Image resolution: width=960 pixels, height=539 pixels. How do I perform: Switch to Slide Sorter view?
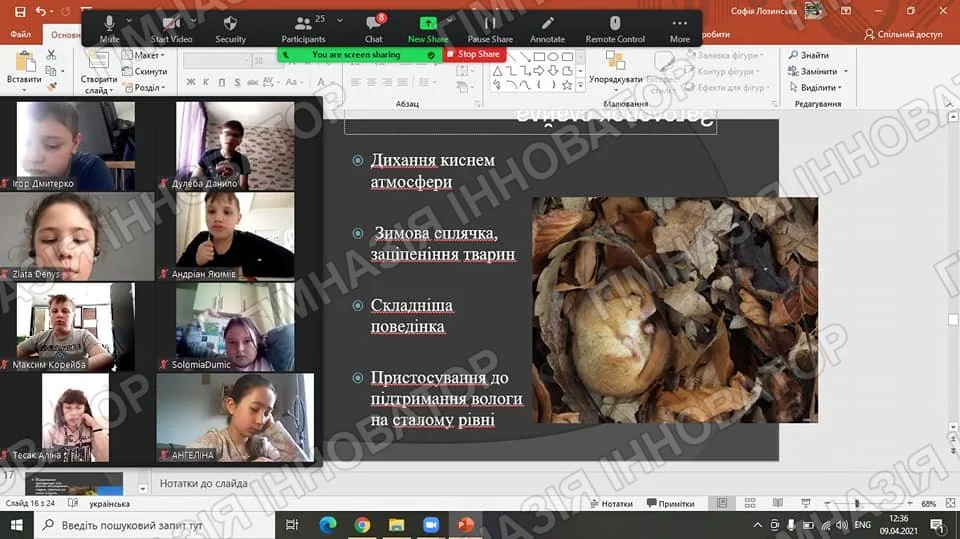tap(750, 503)
